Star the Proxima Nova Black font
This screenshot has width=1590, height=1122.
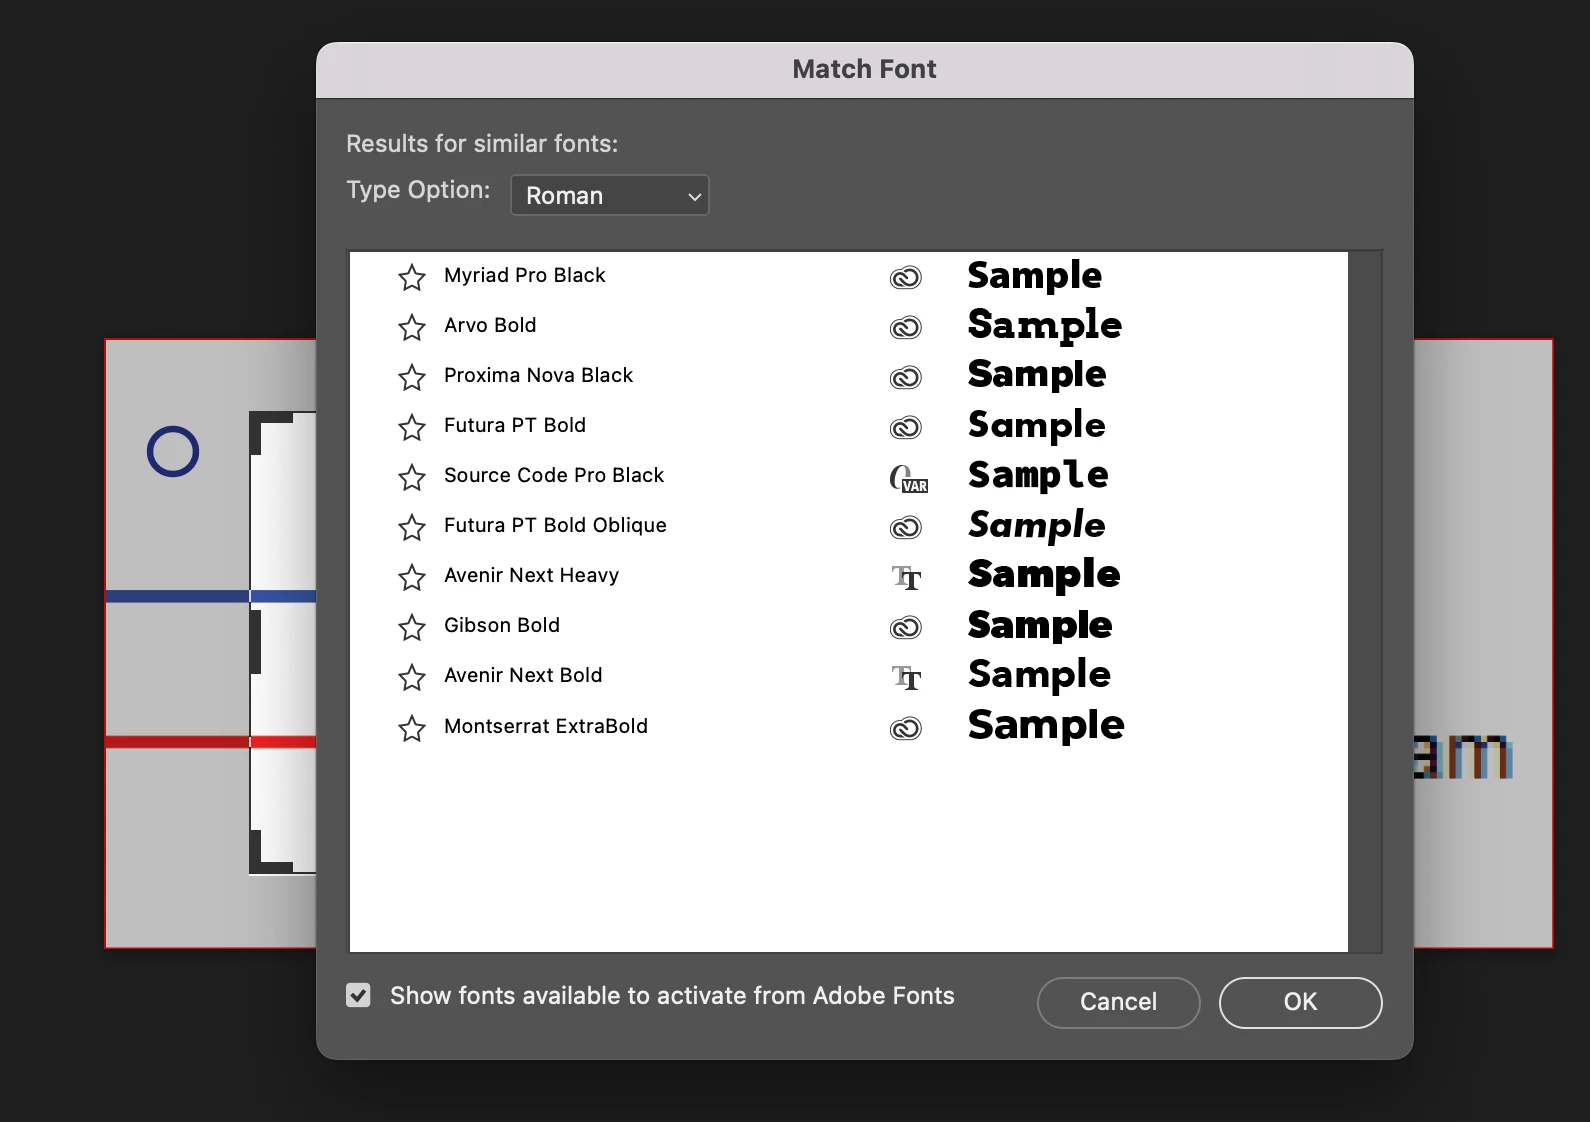[x=412, y=377]
